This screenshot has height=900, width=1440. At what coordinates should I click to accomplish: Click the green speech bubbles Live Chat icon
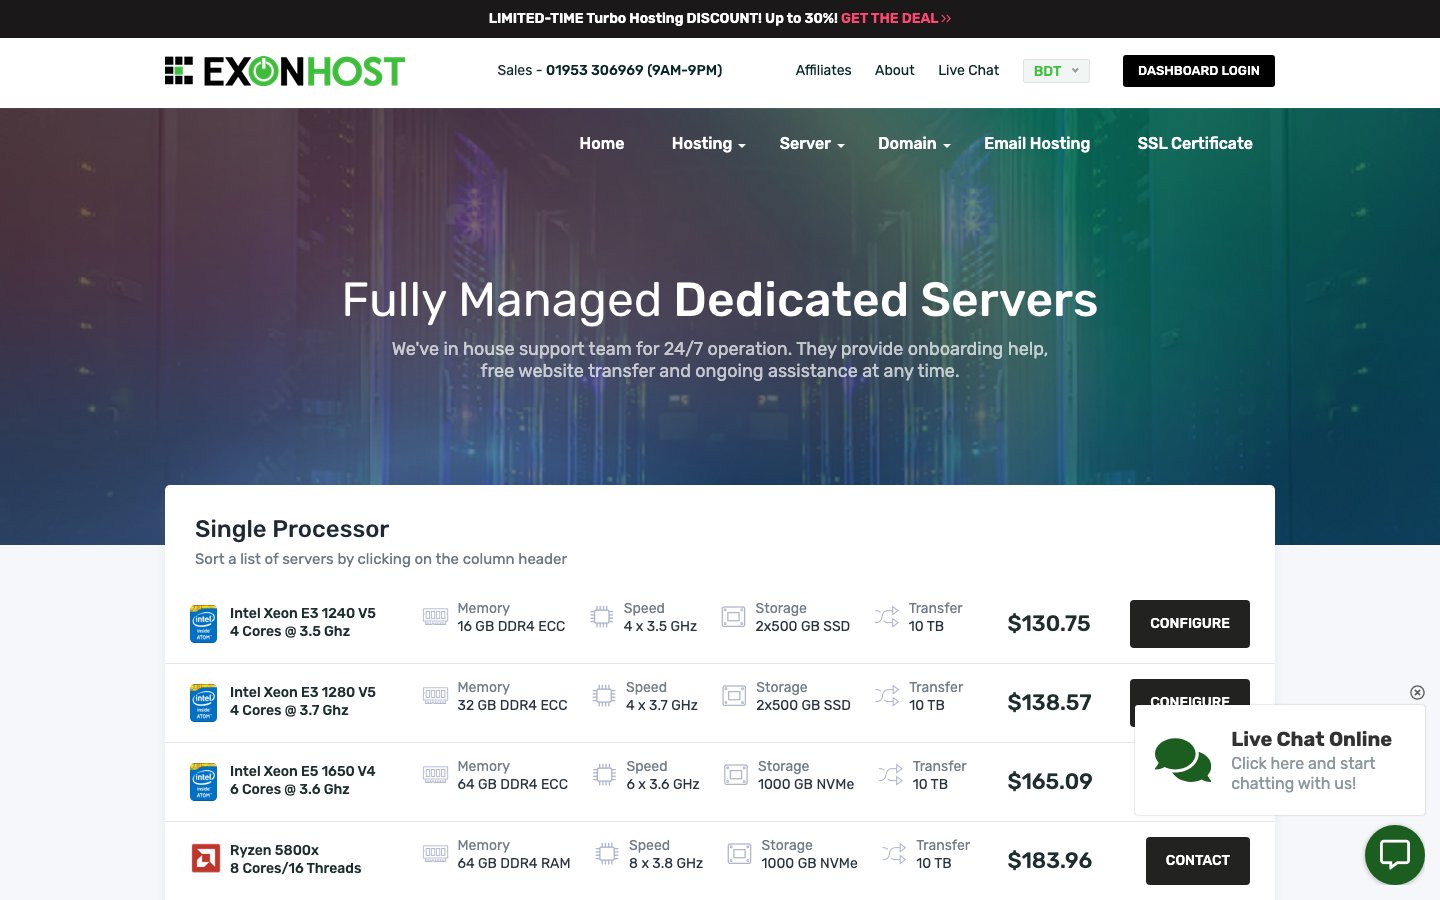[x=1183, y=760]
